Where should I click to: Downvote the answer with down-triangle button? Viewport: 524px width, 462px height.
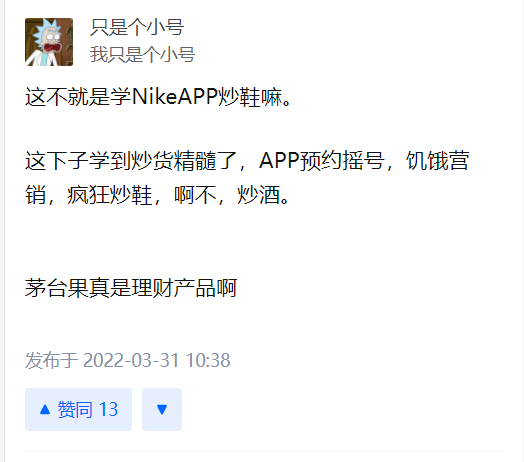[x=162, y=409]
